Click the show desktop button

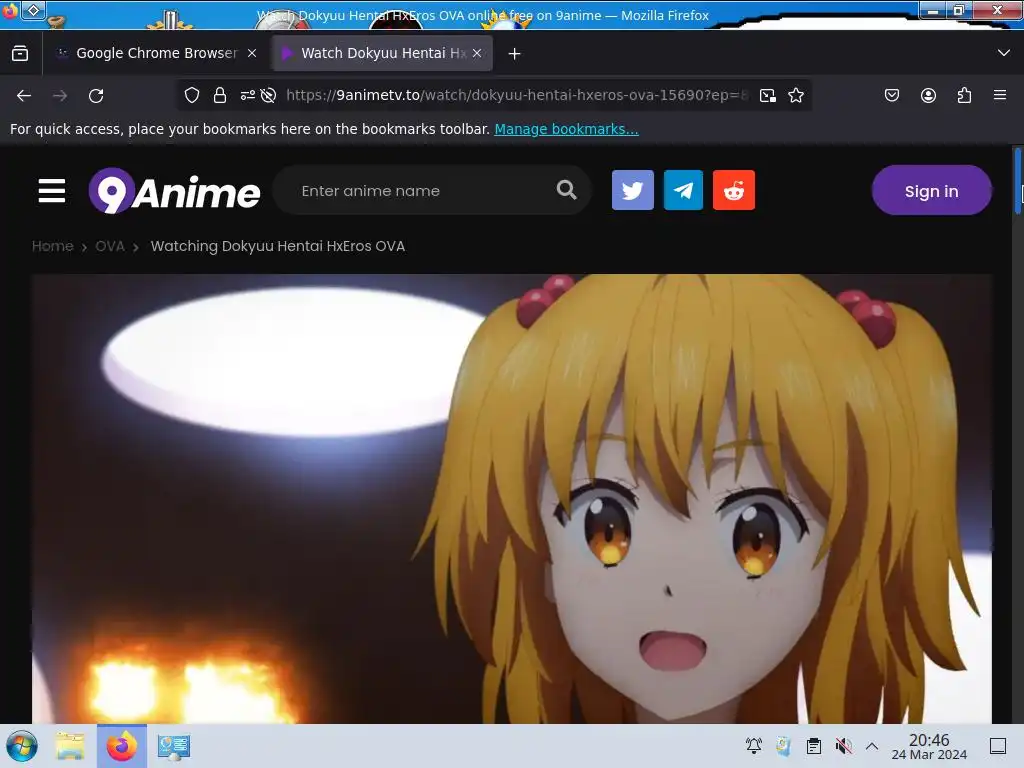[x=998, y=746]
